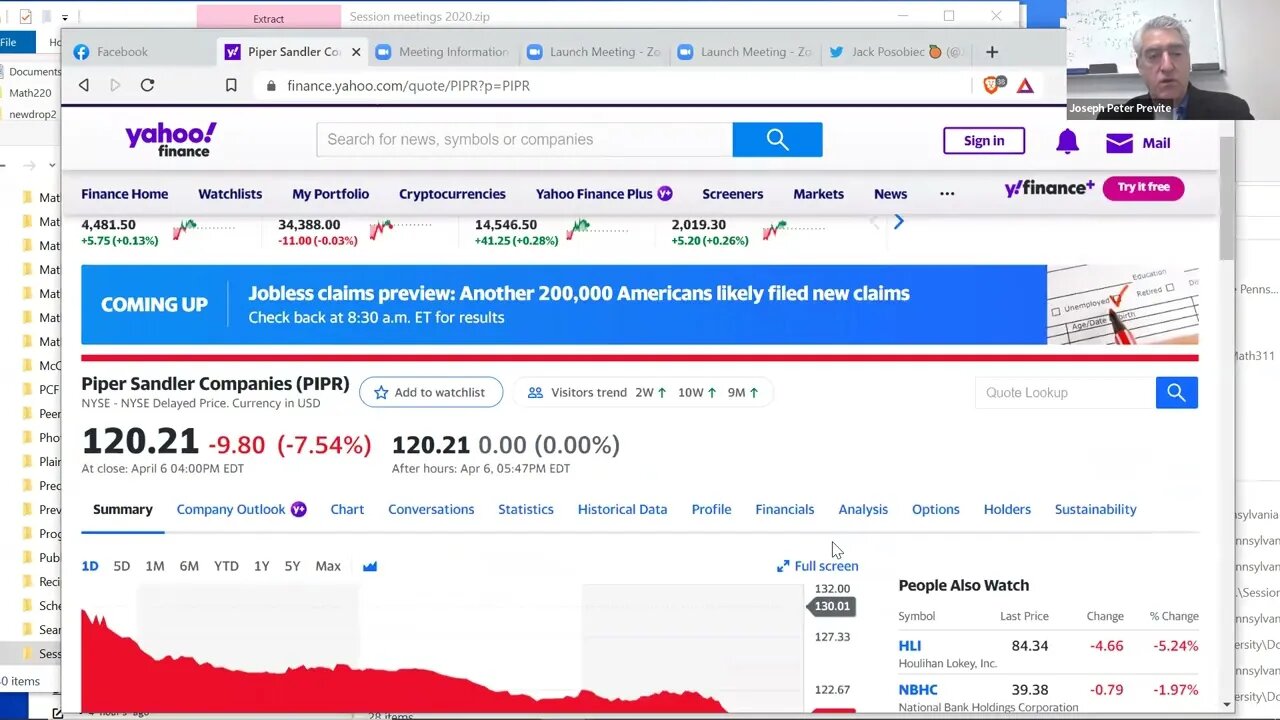Click the browser back arrow
The image size is (1280, 720).
[84, 85]
